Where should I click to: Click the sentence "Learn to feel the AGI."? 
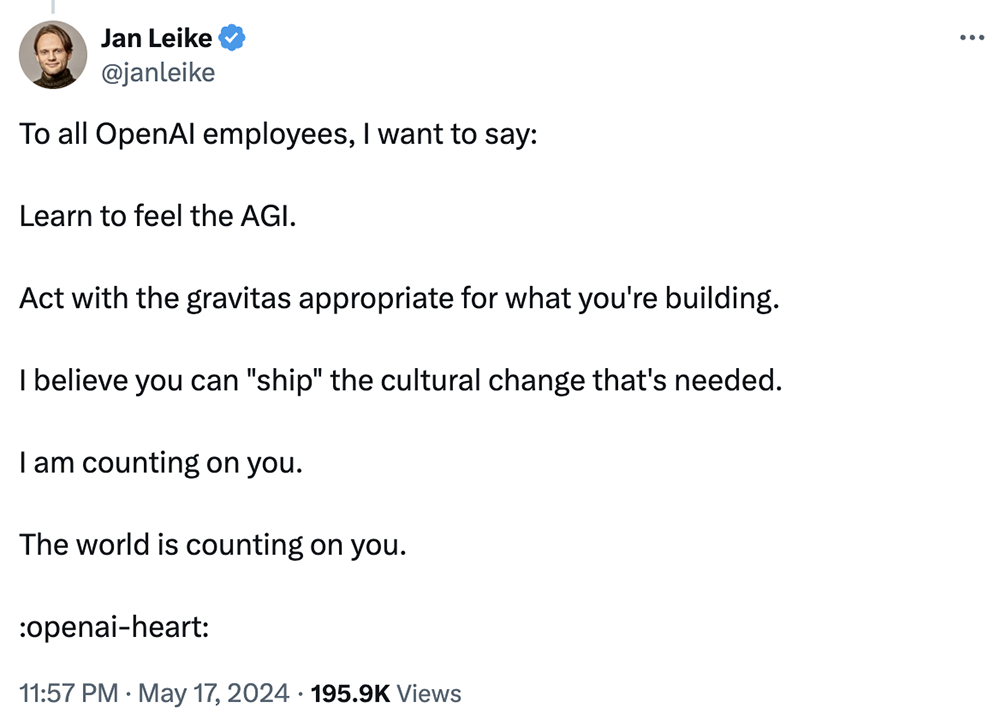158,217
